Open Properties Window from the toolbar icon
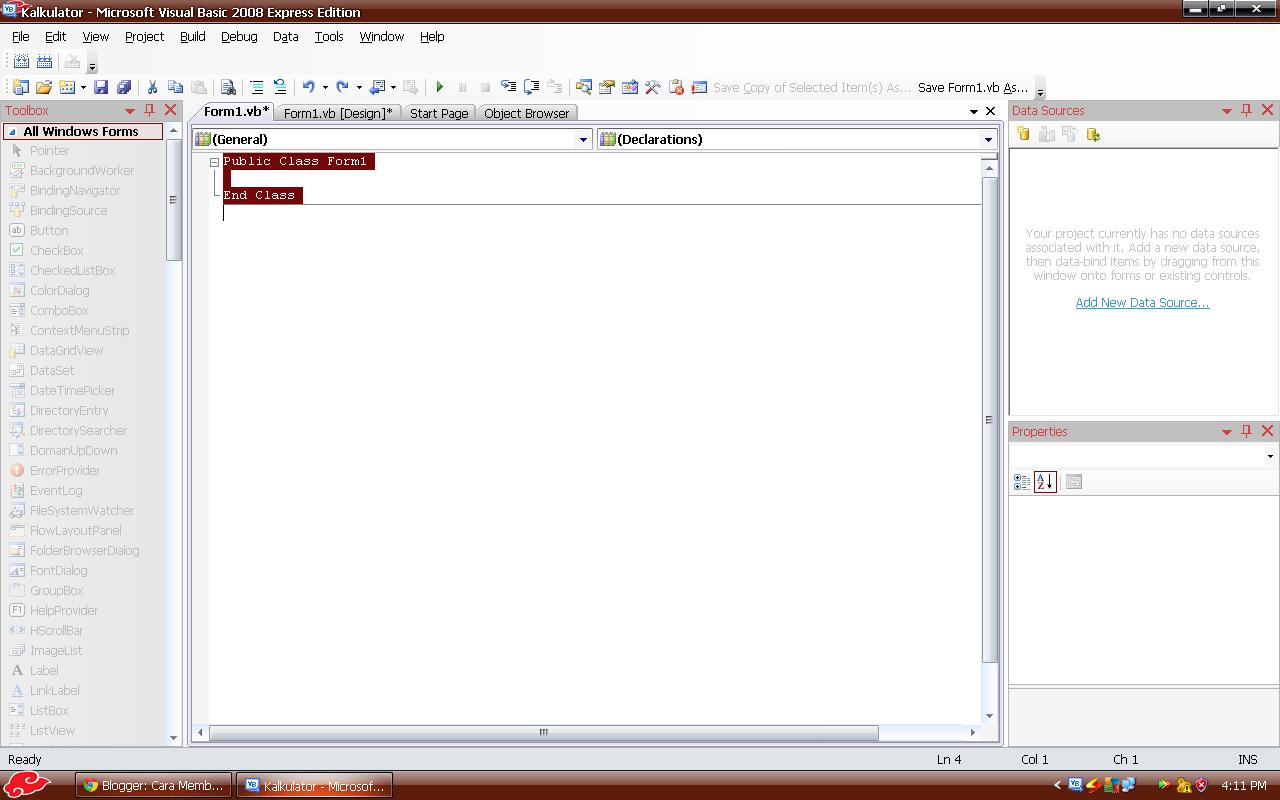The width and height of the screenshot is (1280, 800). (x=607, y=87)
